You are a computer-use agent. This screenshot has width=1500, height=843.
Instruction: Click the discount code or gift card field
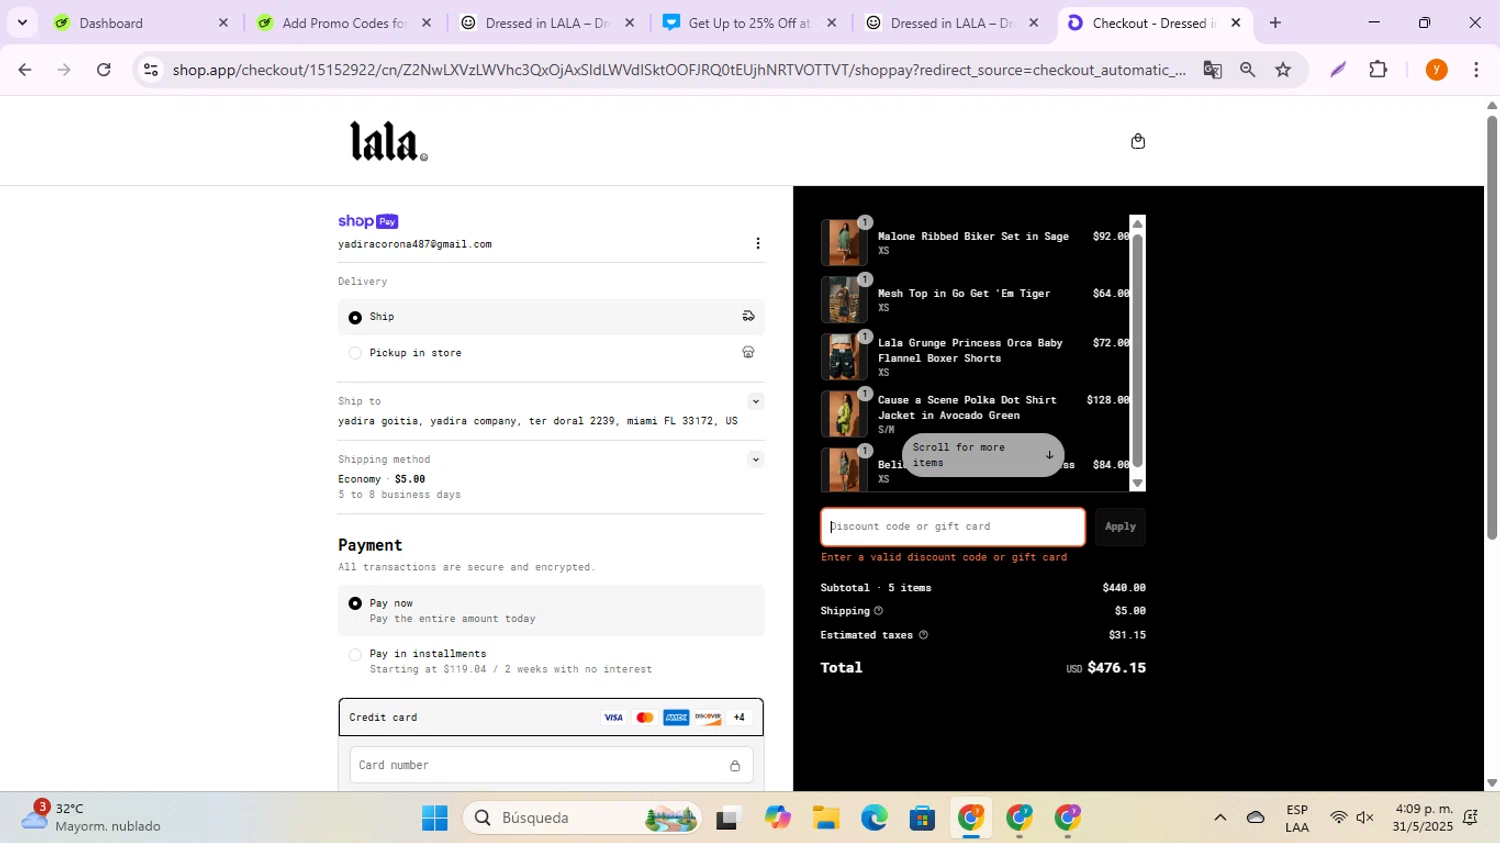coord(953,527)
